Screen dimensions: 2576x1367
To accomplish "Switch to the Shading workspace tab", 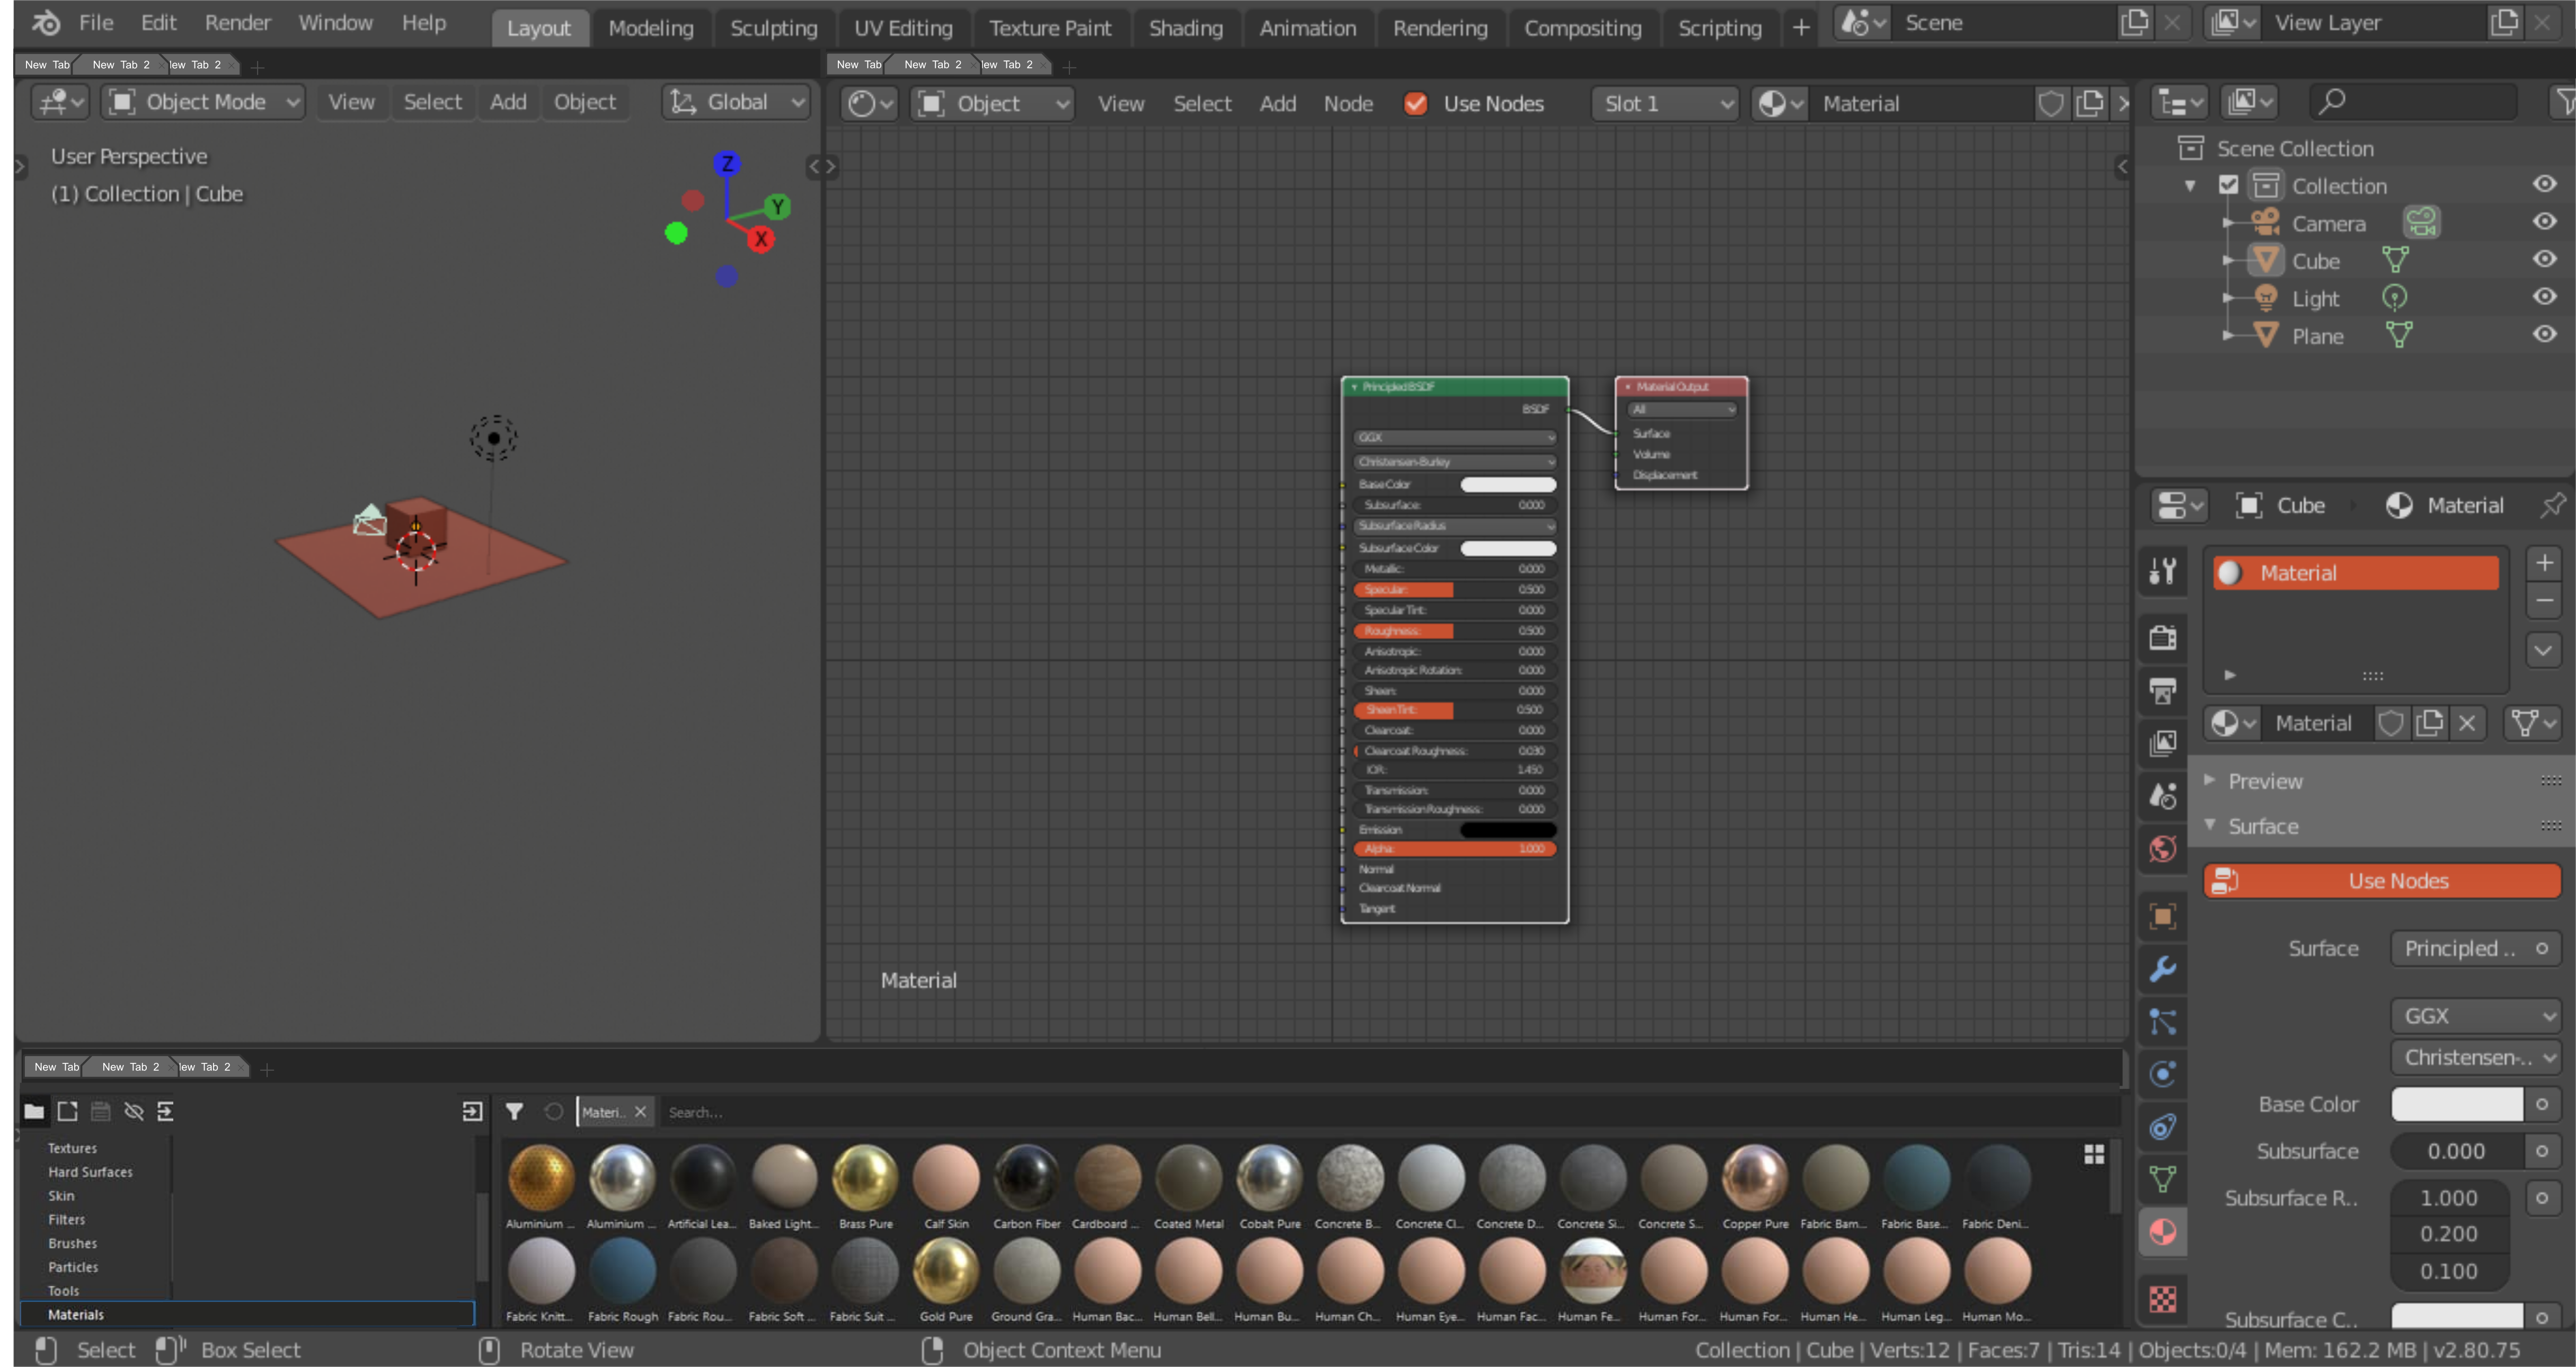I will pos(1185,28).
